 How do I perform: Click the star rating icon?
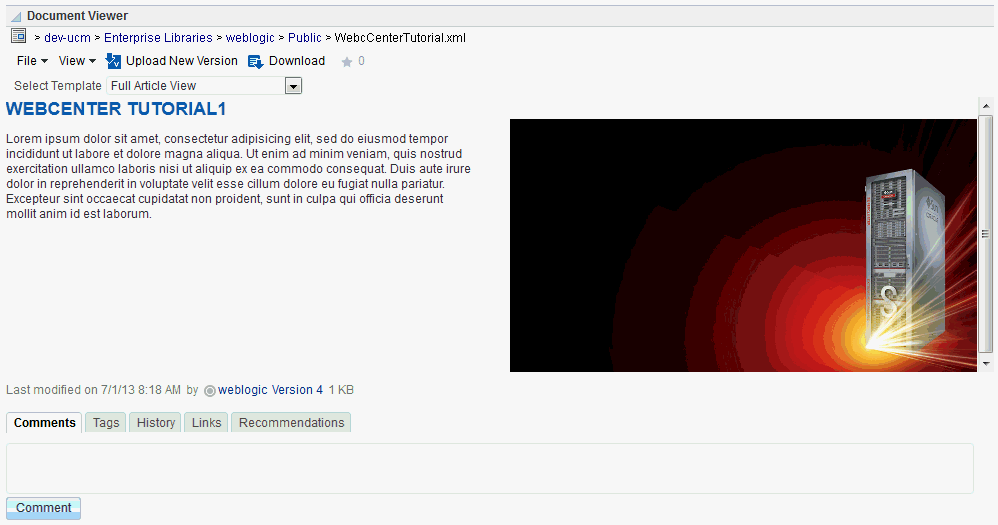tap(346, 62)
